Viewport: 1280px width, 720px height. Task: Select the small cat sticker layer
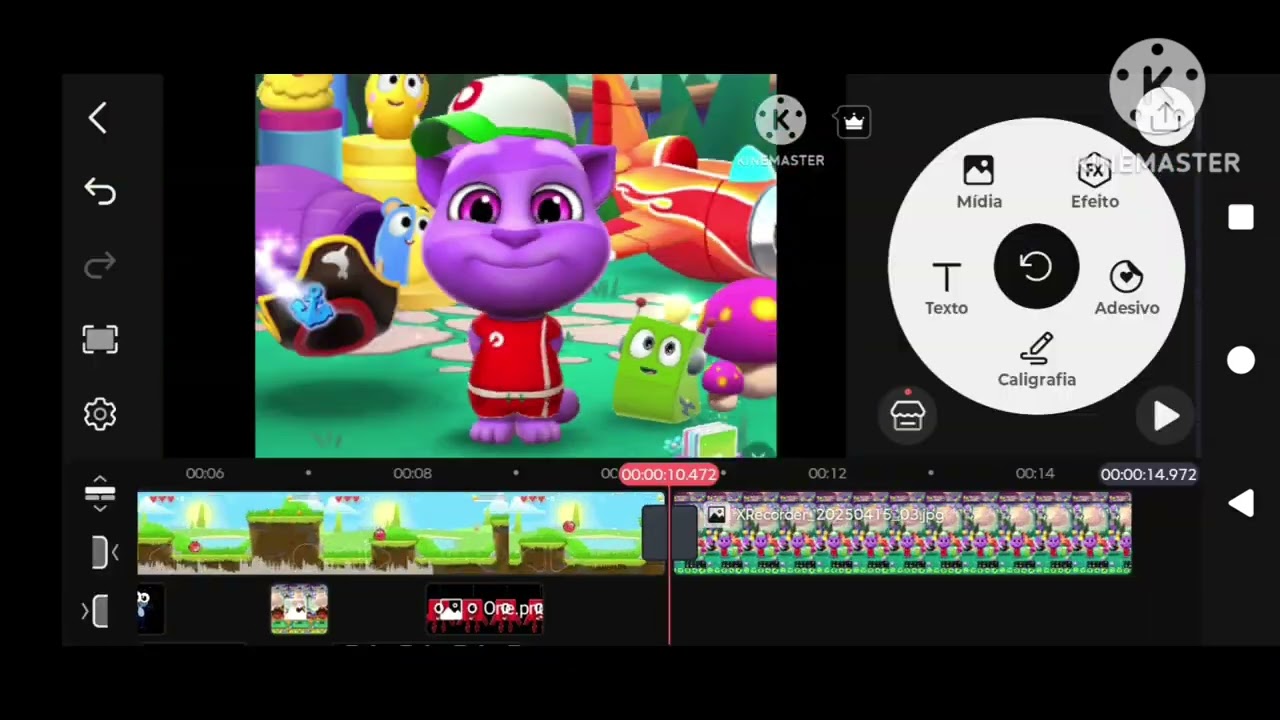pos(299,610)
